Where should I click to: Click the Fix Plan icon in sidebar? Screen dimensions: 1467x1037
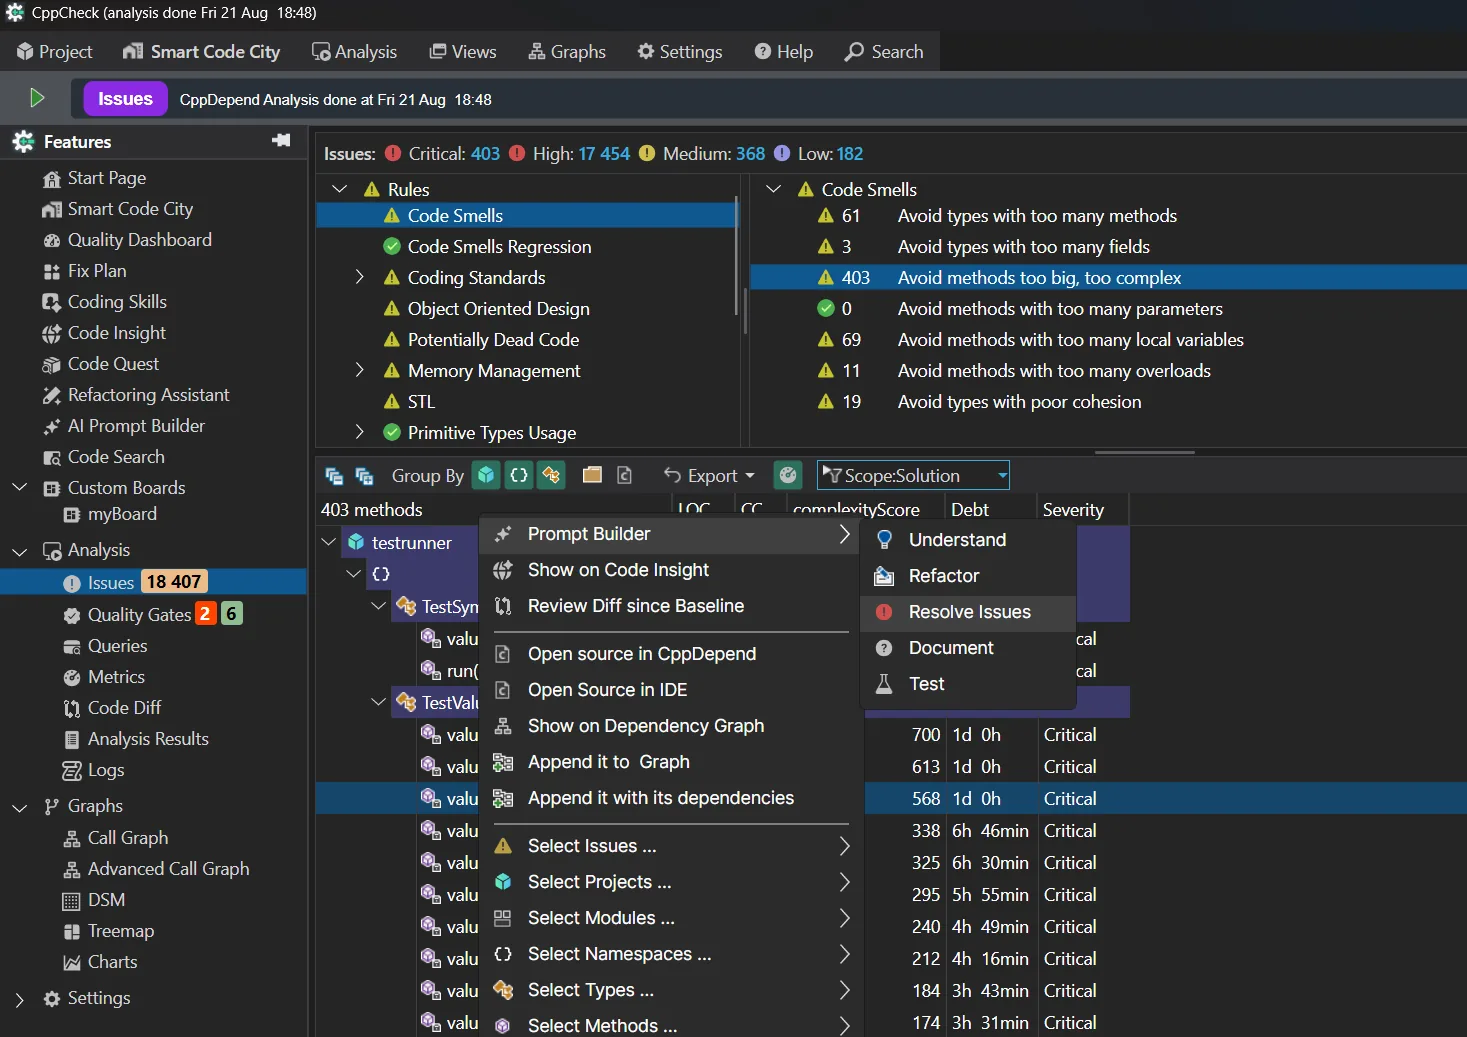[52, 272]
